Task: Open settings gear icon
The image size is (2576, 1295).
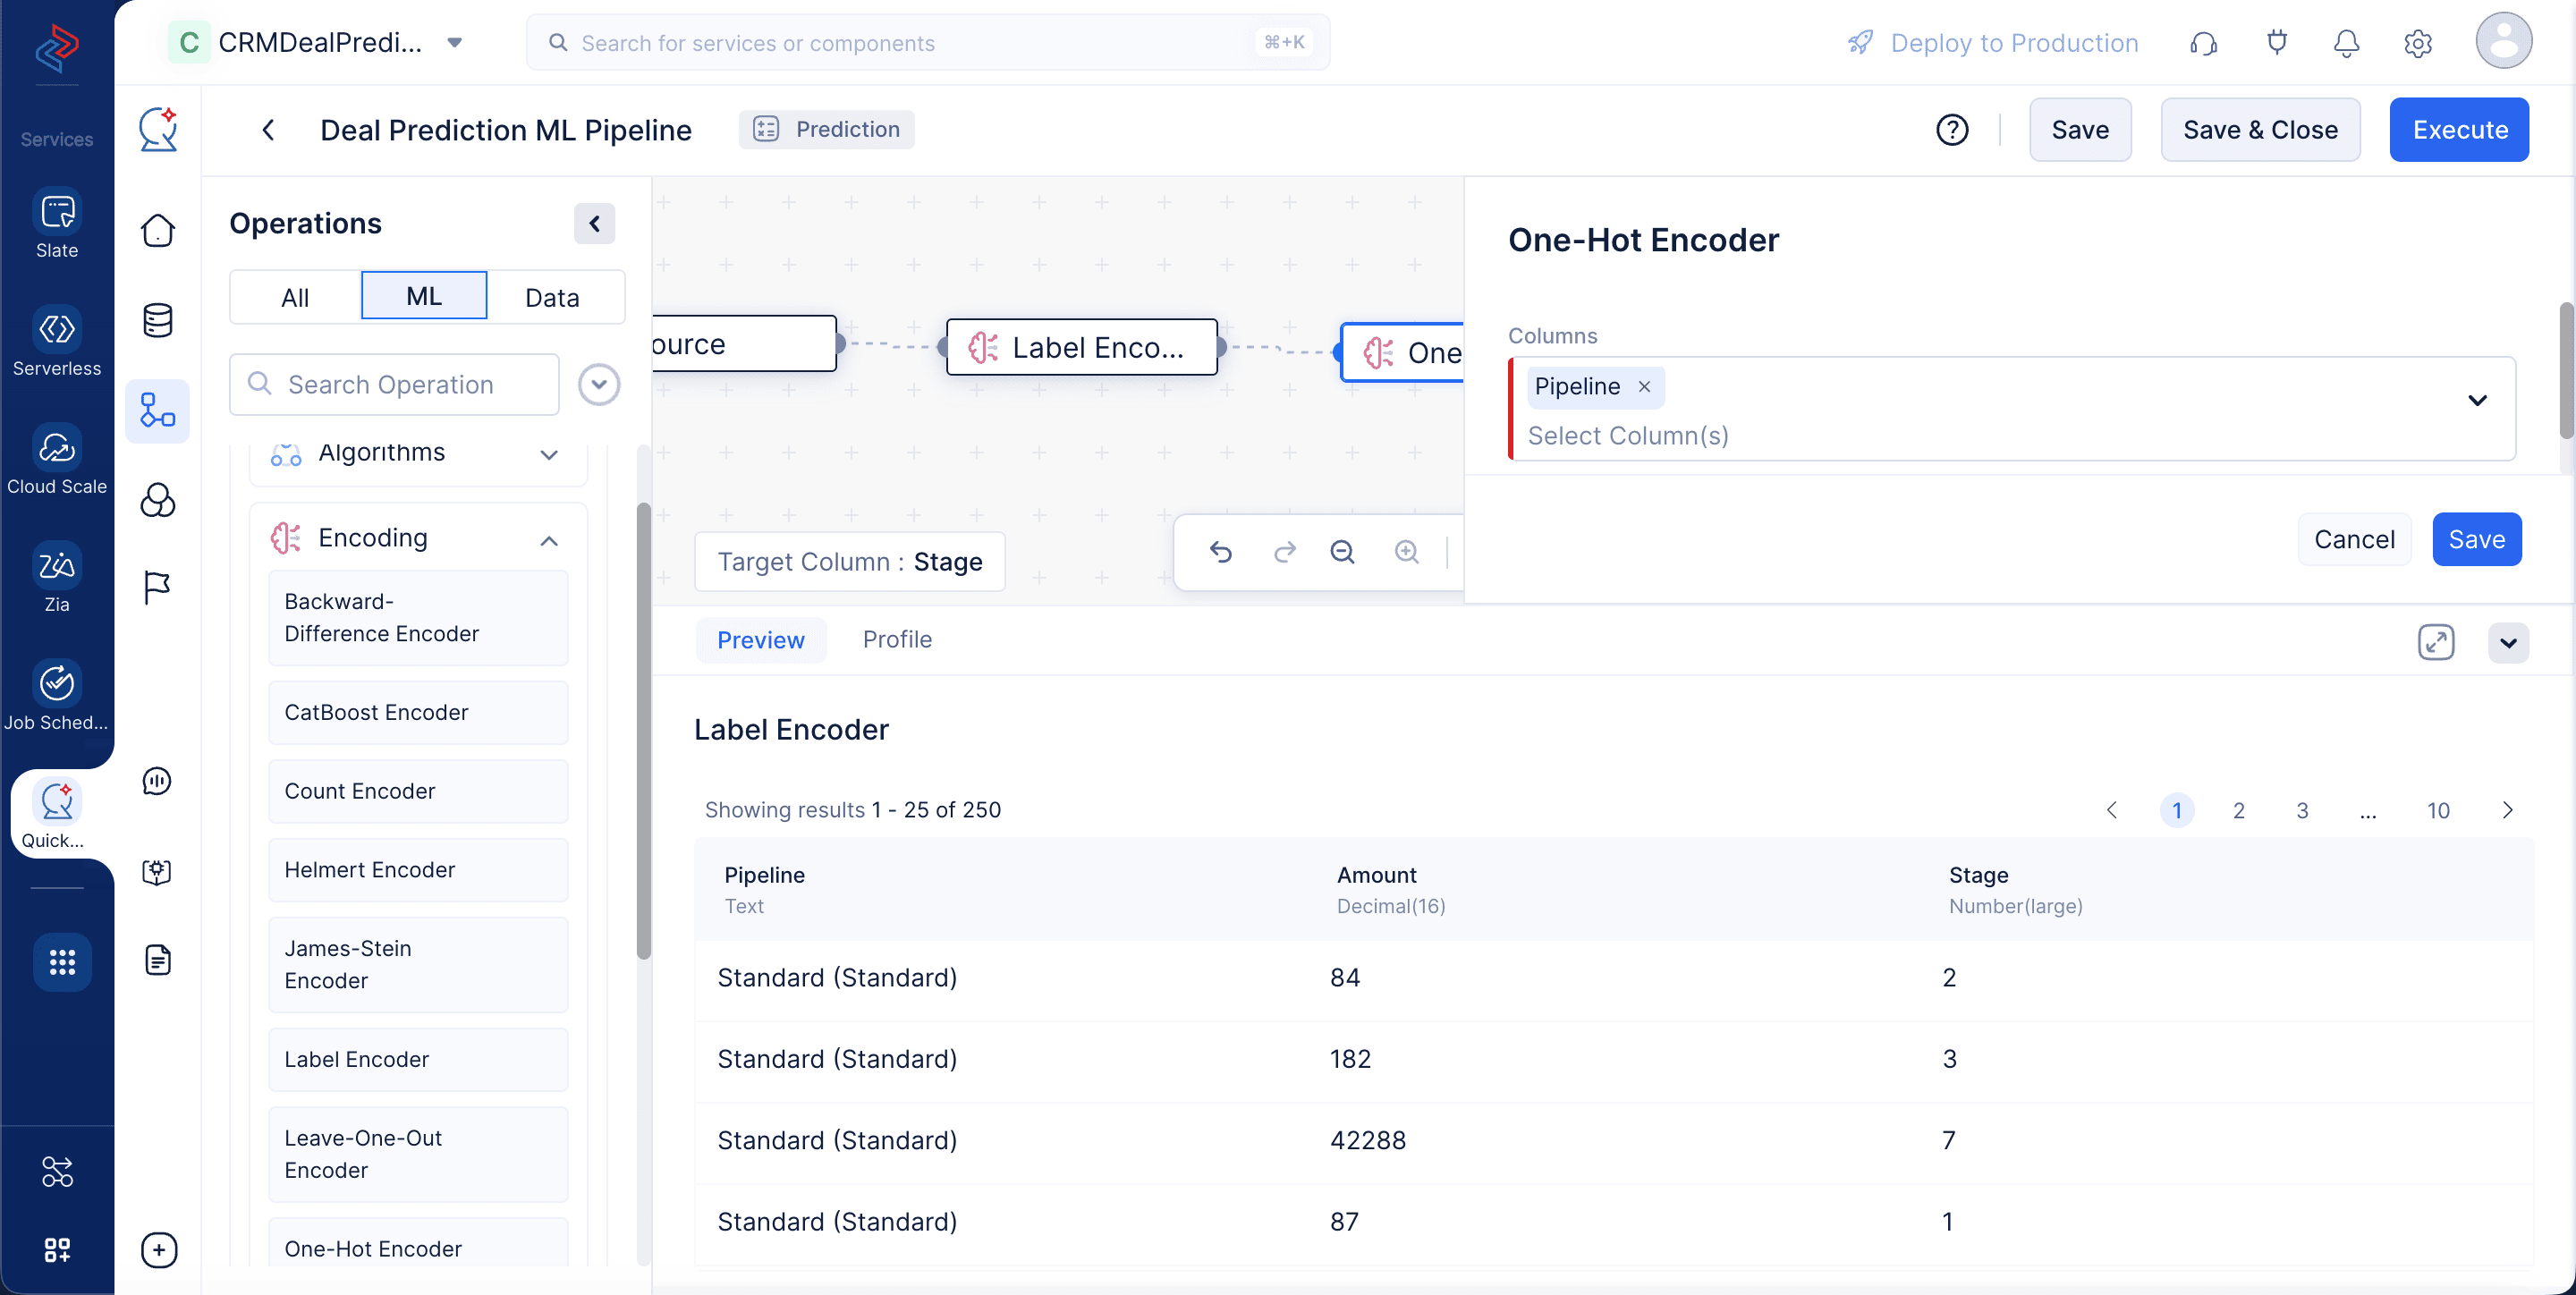Action: tap(2418, 43)
